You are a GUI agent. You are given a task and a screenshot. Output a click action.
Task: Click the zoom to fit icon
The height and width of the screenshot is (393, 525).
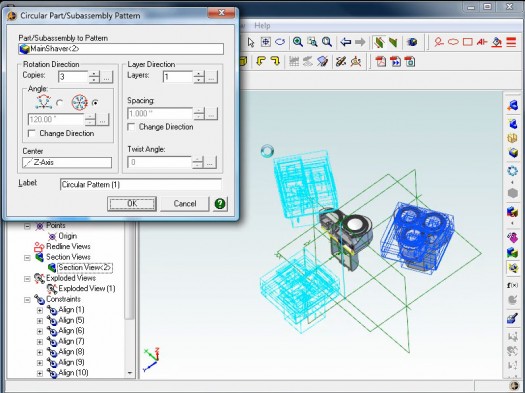(266, 42)
